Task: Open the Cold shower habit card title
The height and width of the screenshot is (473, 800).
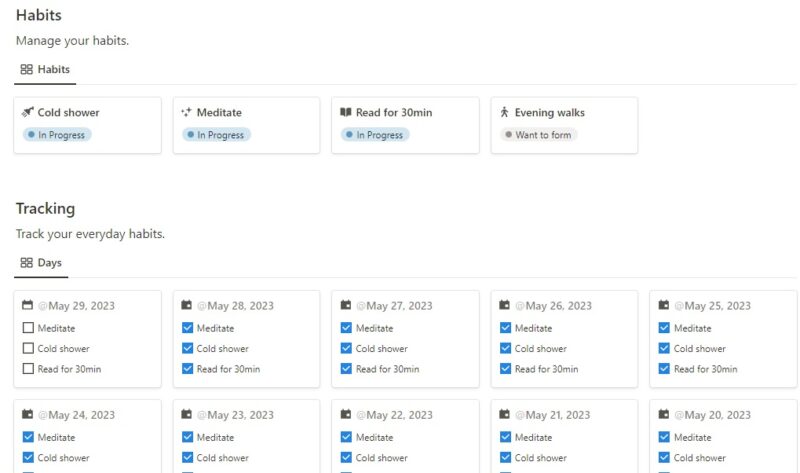Action: pyautogui.click(x=68, y=112)
